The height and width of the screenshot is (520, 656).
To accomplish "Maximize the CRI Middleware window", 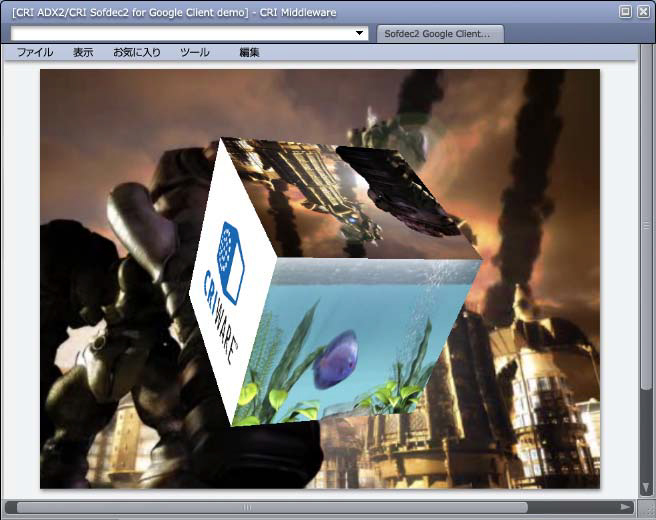I will (x=625, y=12).
